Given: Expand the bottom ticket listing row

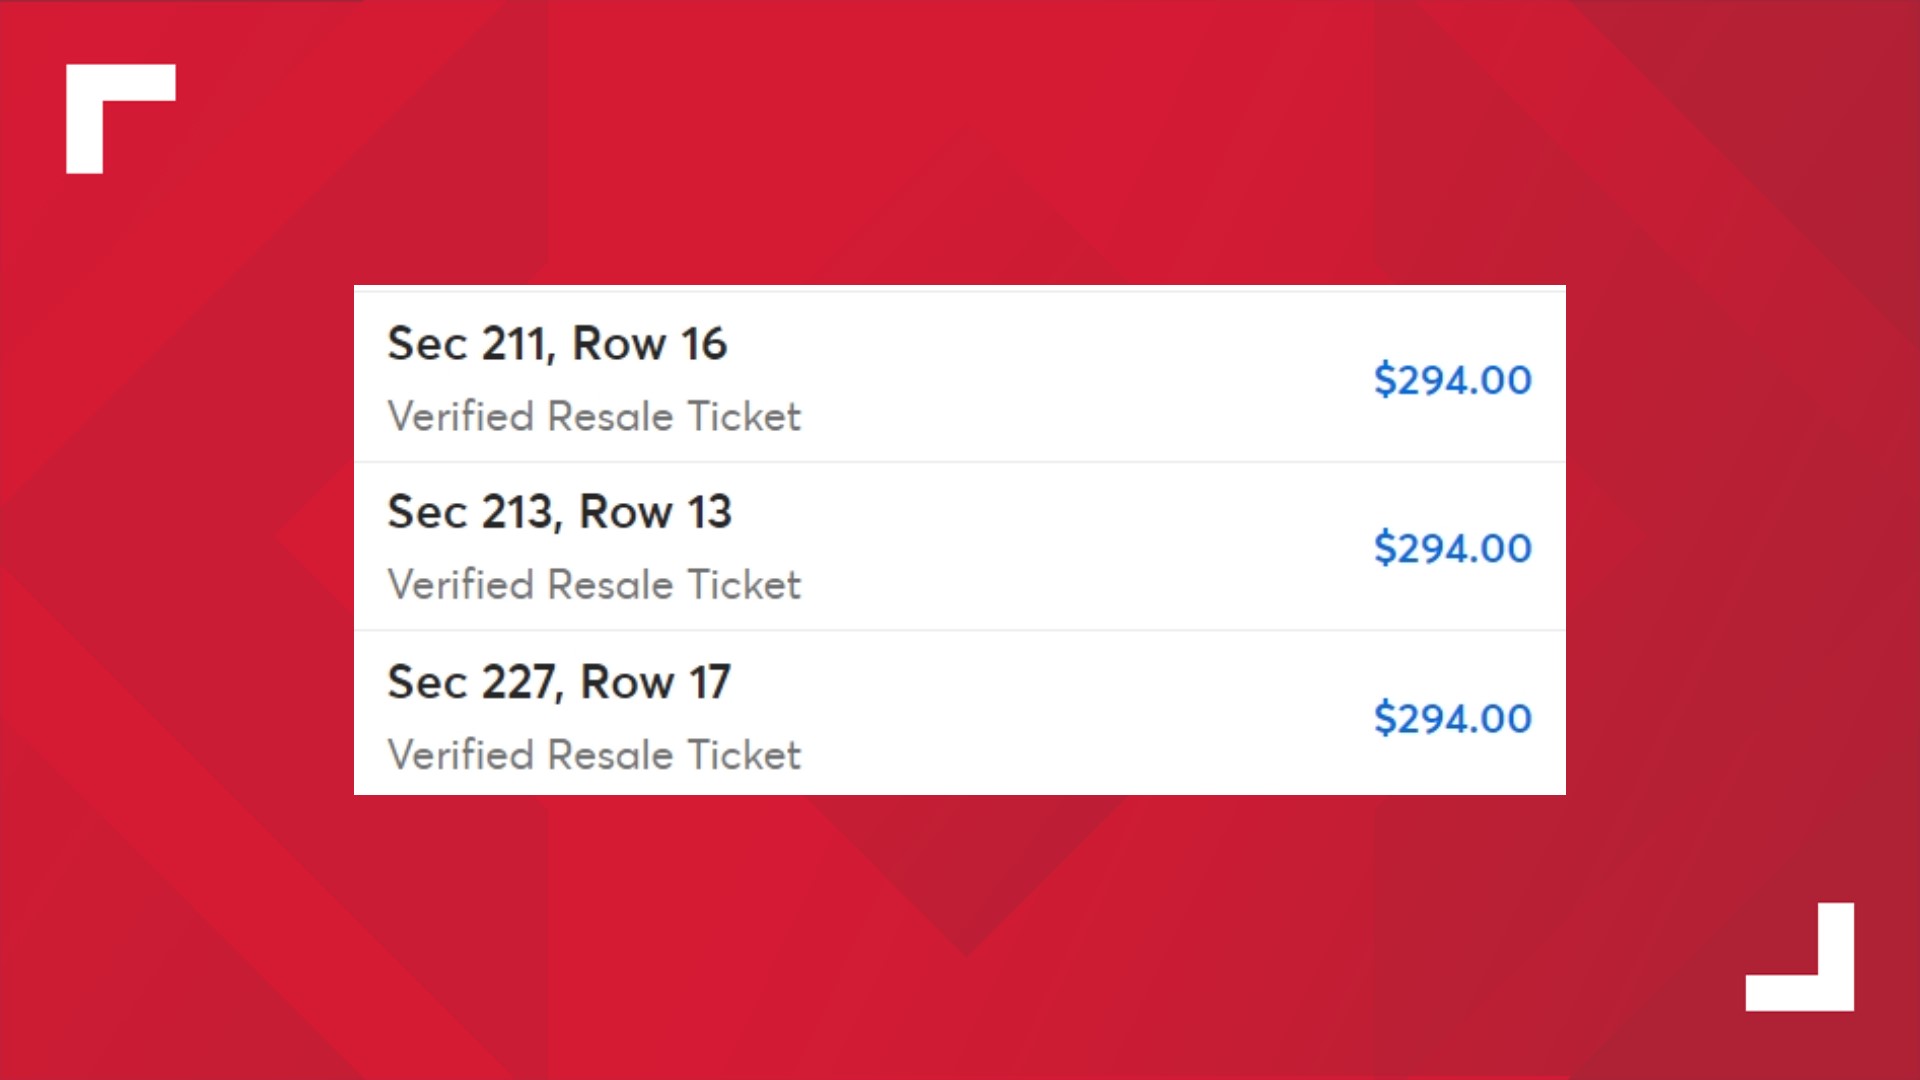Looking at the screenshot, I should click(960, 715).
